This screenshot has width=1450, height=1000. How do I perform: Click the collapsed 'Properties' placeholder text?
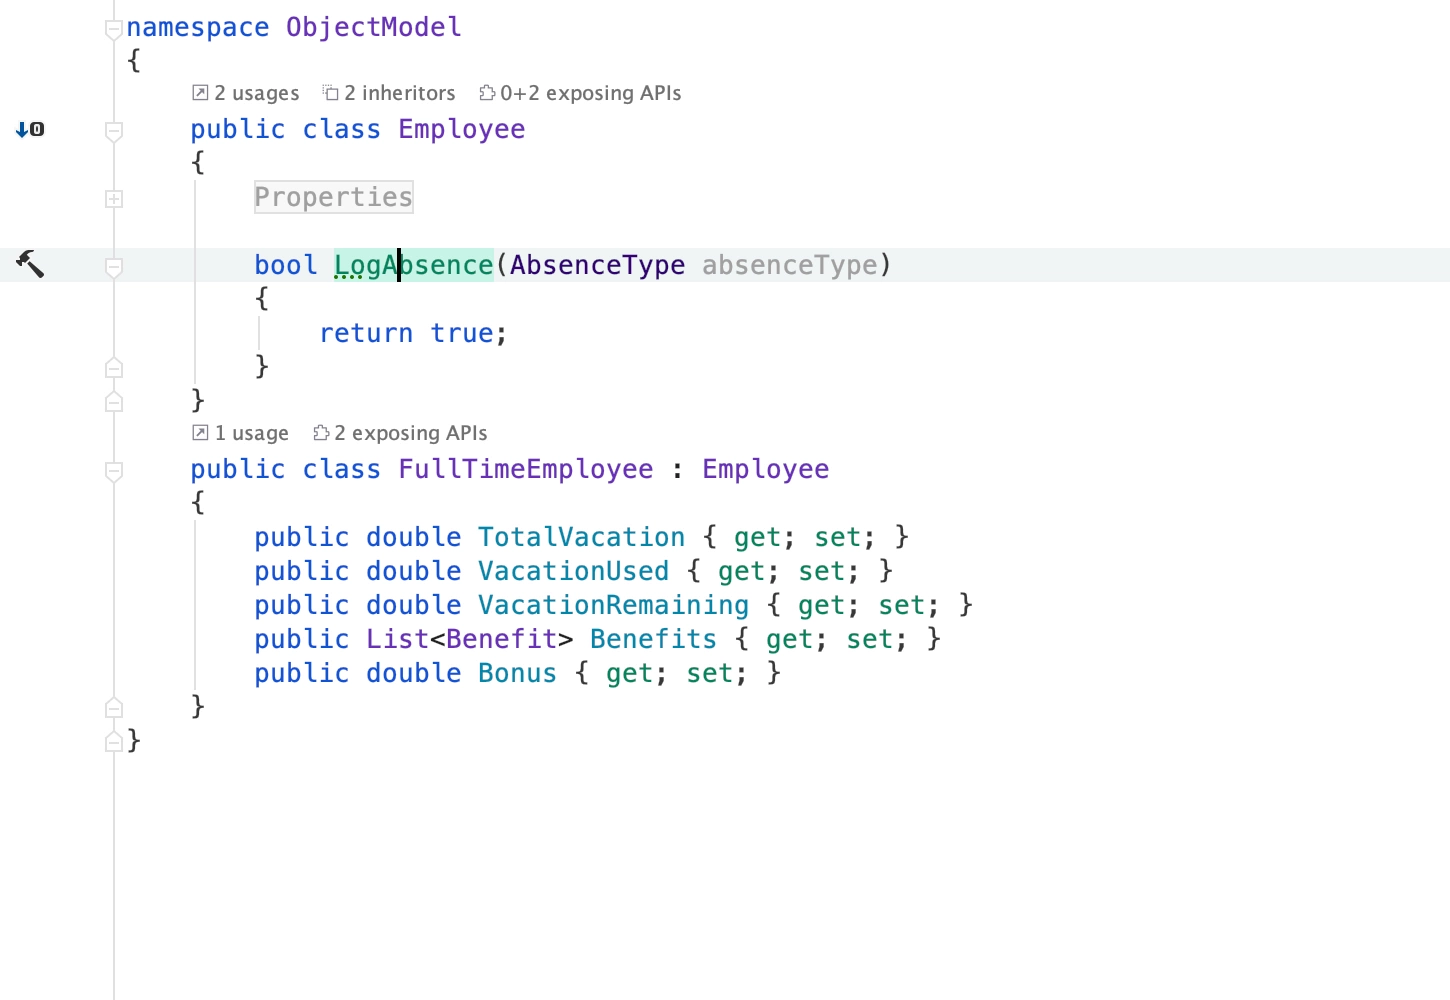(333, 197)
